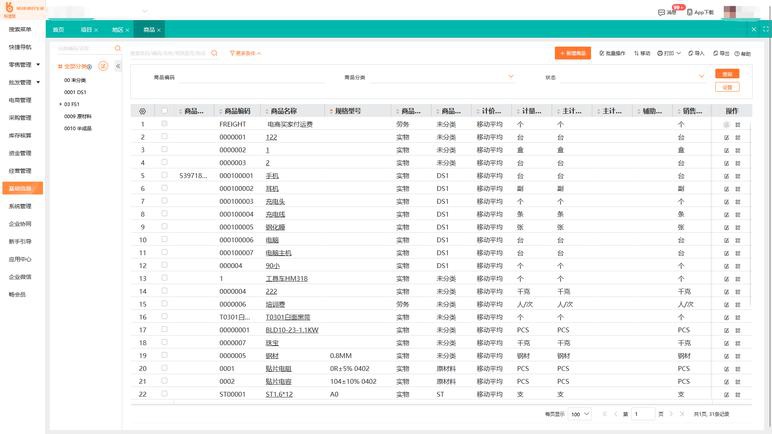
Task: Check the row 15 培训费 checkbox
Action: pos(164,303)
